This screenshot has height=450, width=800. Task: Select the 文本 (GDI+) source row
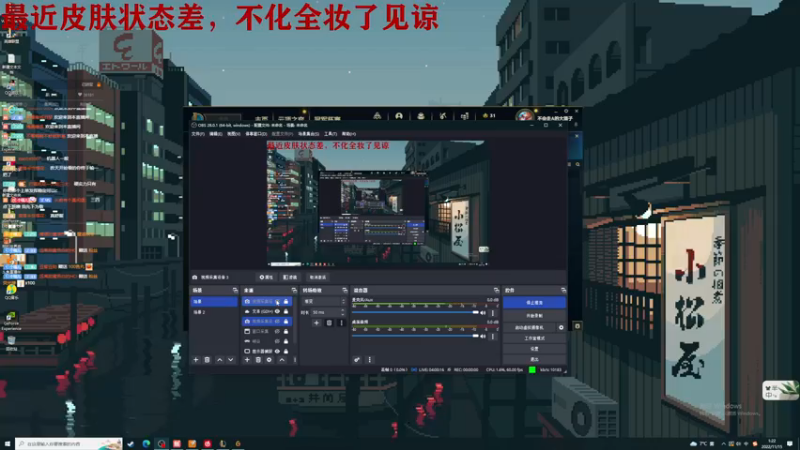(x=266, y=311)
